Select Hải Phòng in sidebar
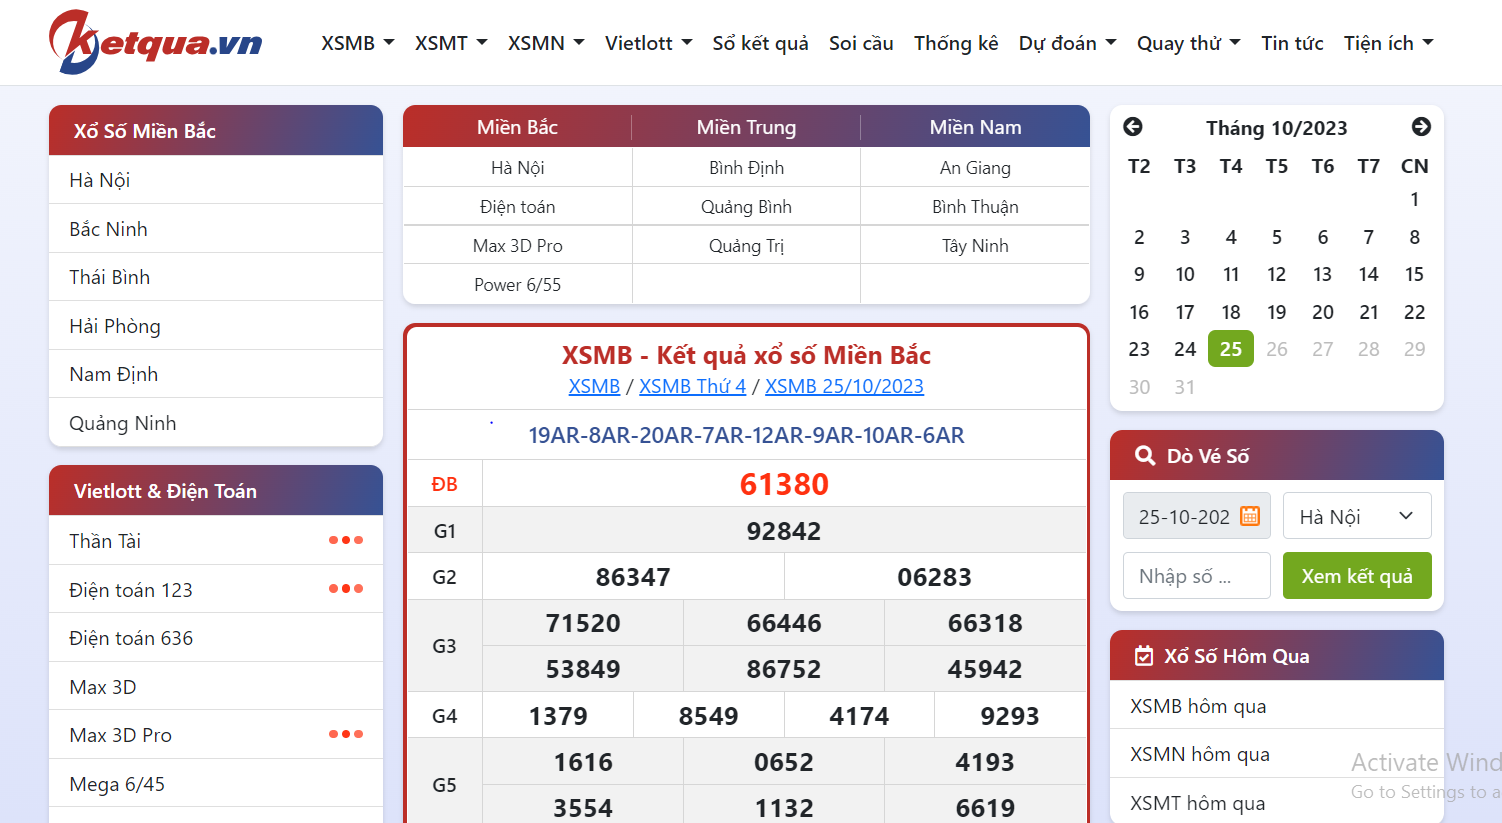Image resolution: width=1502 pixels, height=823 pixels. point(216,326)
